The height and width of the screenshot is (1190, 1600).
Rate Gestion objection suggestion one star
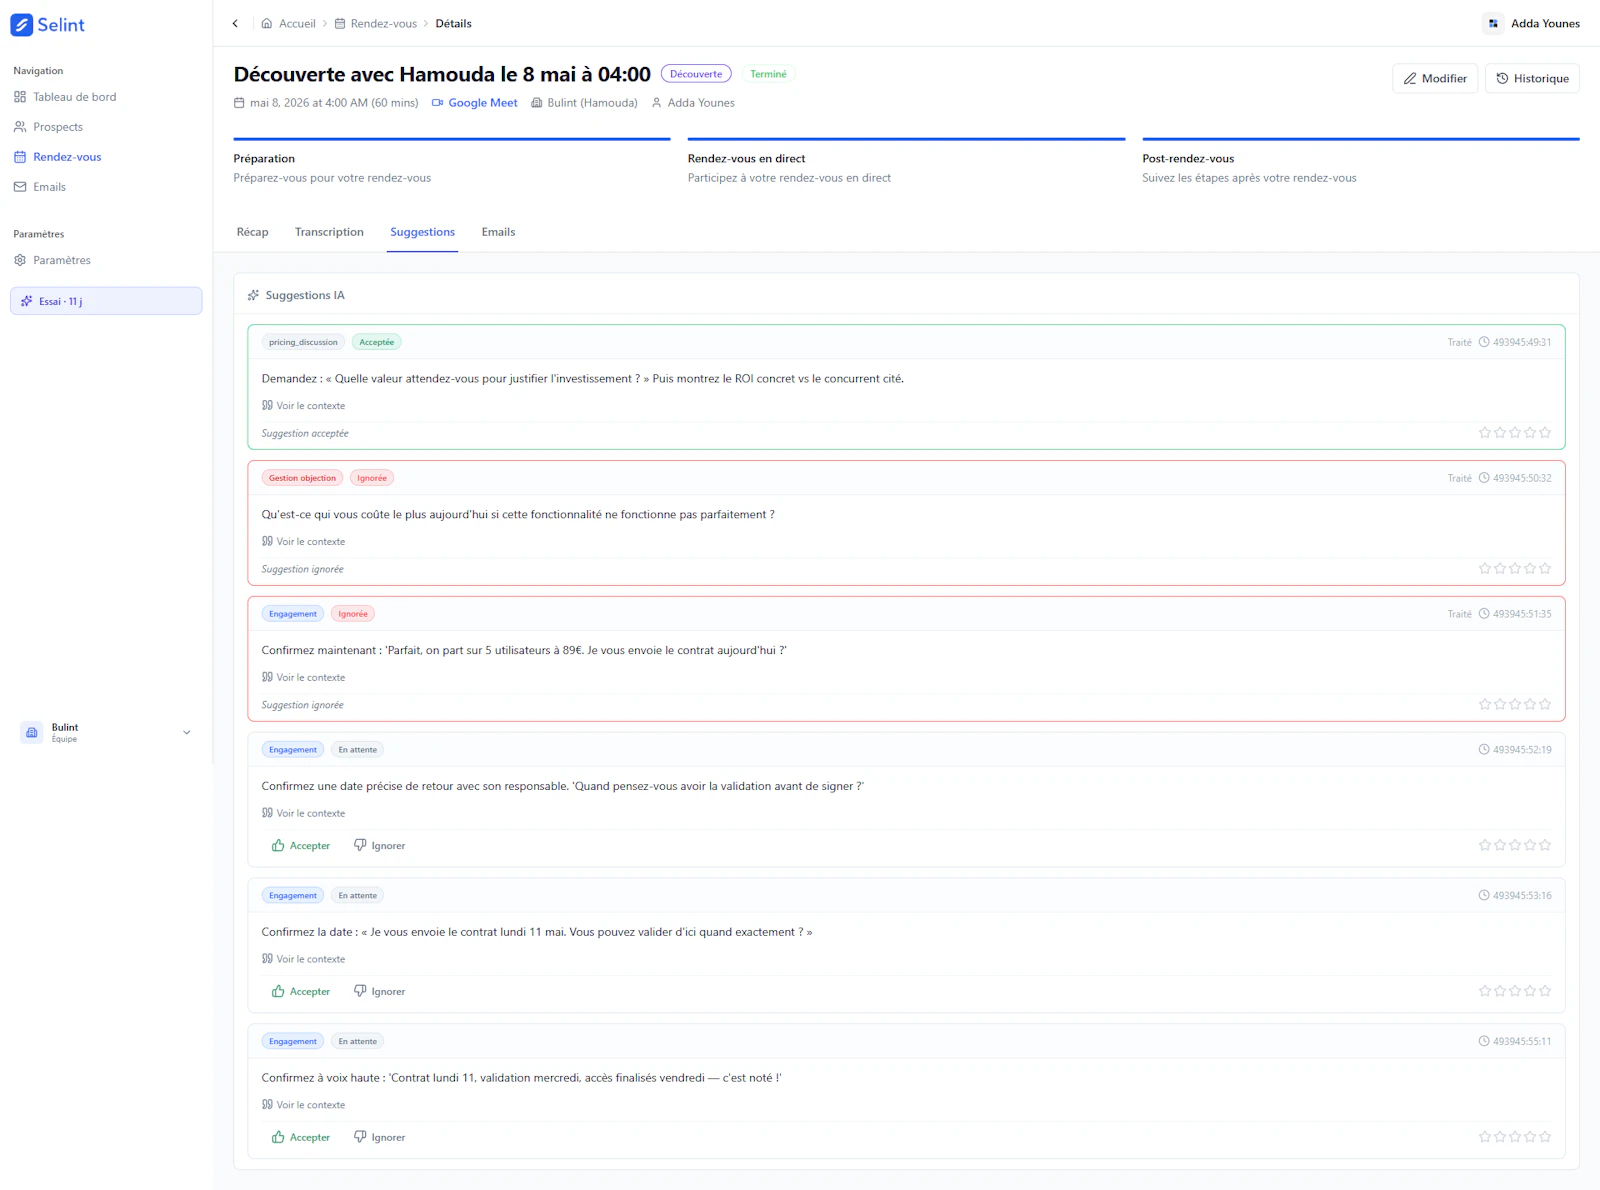[x=1485, y=569]
